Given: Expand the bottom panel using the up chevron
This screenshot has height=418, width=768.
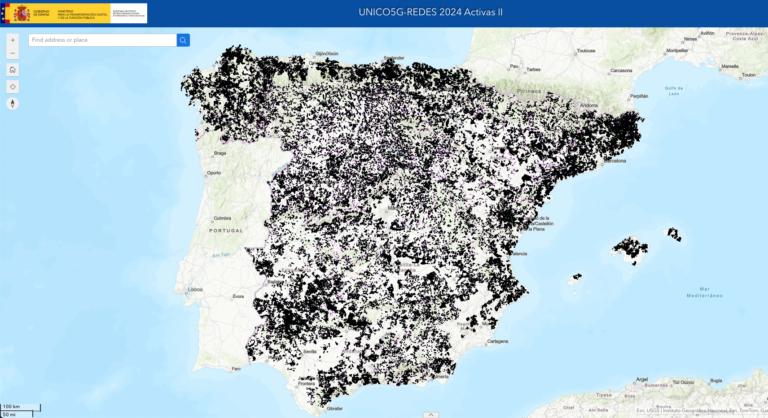Looking at the screenshot, I should [x=431, y=415].
